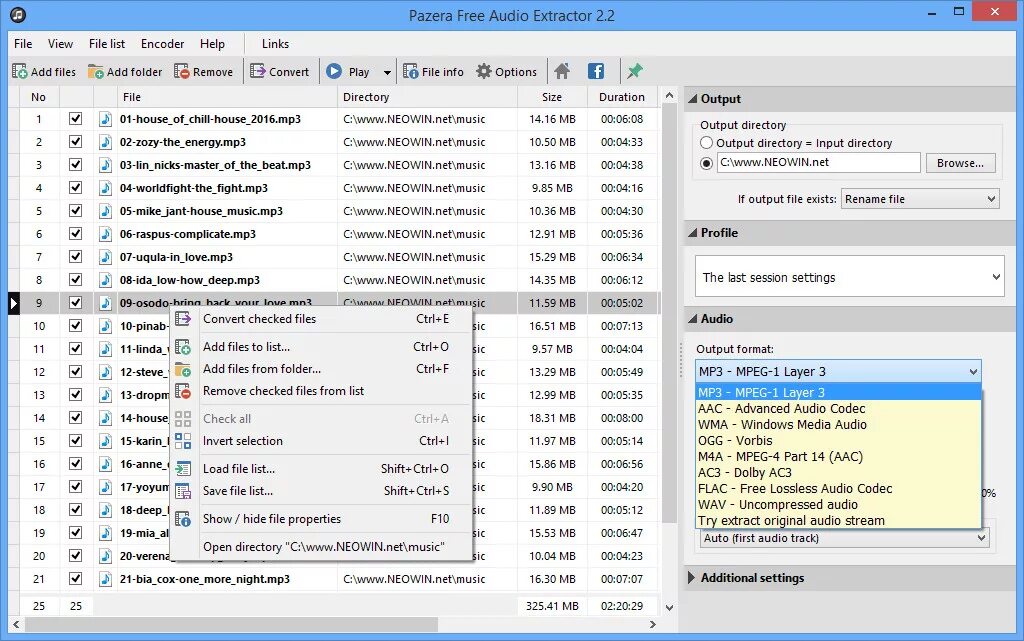Sort the list by the Duration column header
Image resolution: width=1024 pixels, height=641 pixels.
click(x=622, y=97)
